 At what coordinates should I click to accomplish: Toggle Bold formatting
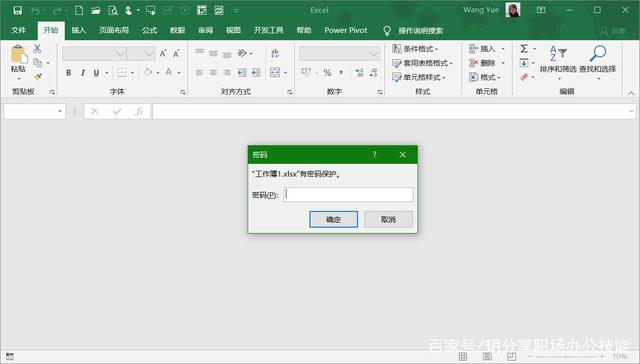tap(69, 73)
